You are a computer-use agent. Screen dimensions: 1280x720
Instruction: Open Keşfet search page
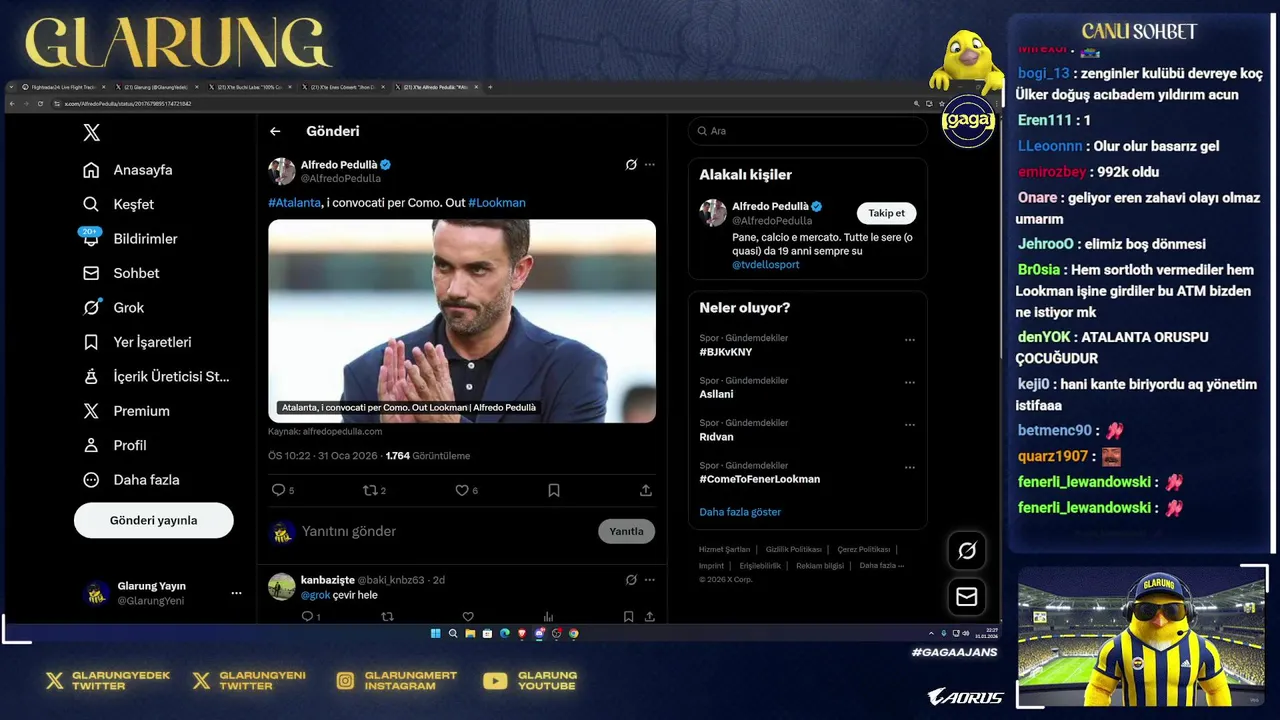click(119, 204)
